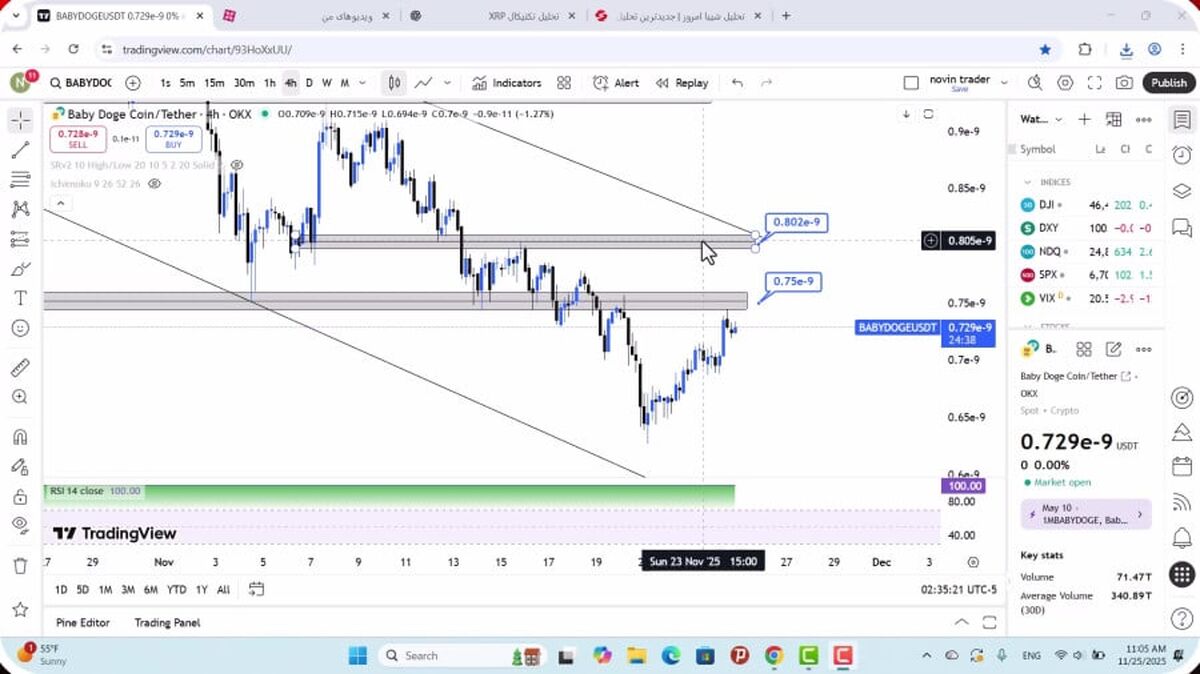Expand the line chart style dropdown arrow

point(447,83)
